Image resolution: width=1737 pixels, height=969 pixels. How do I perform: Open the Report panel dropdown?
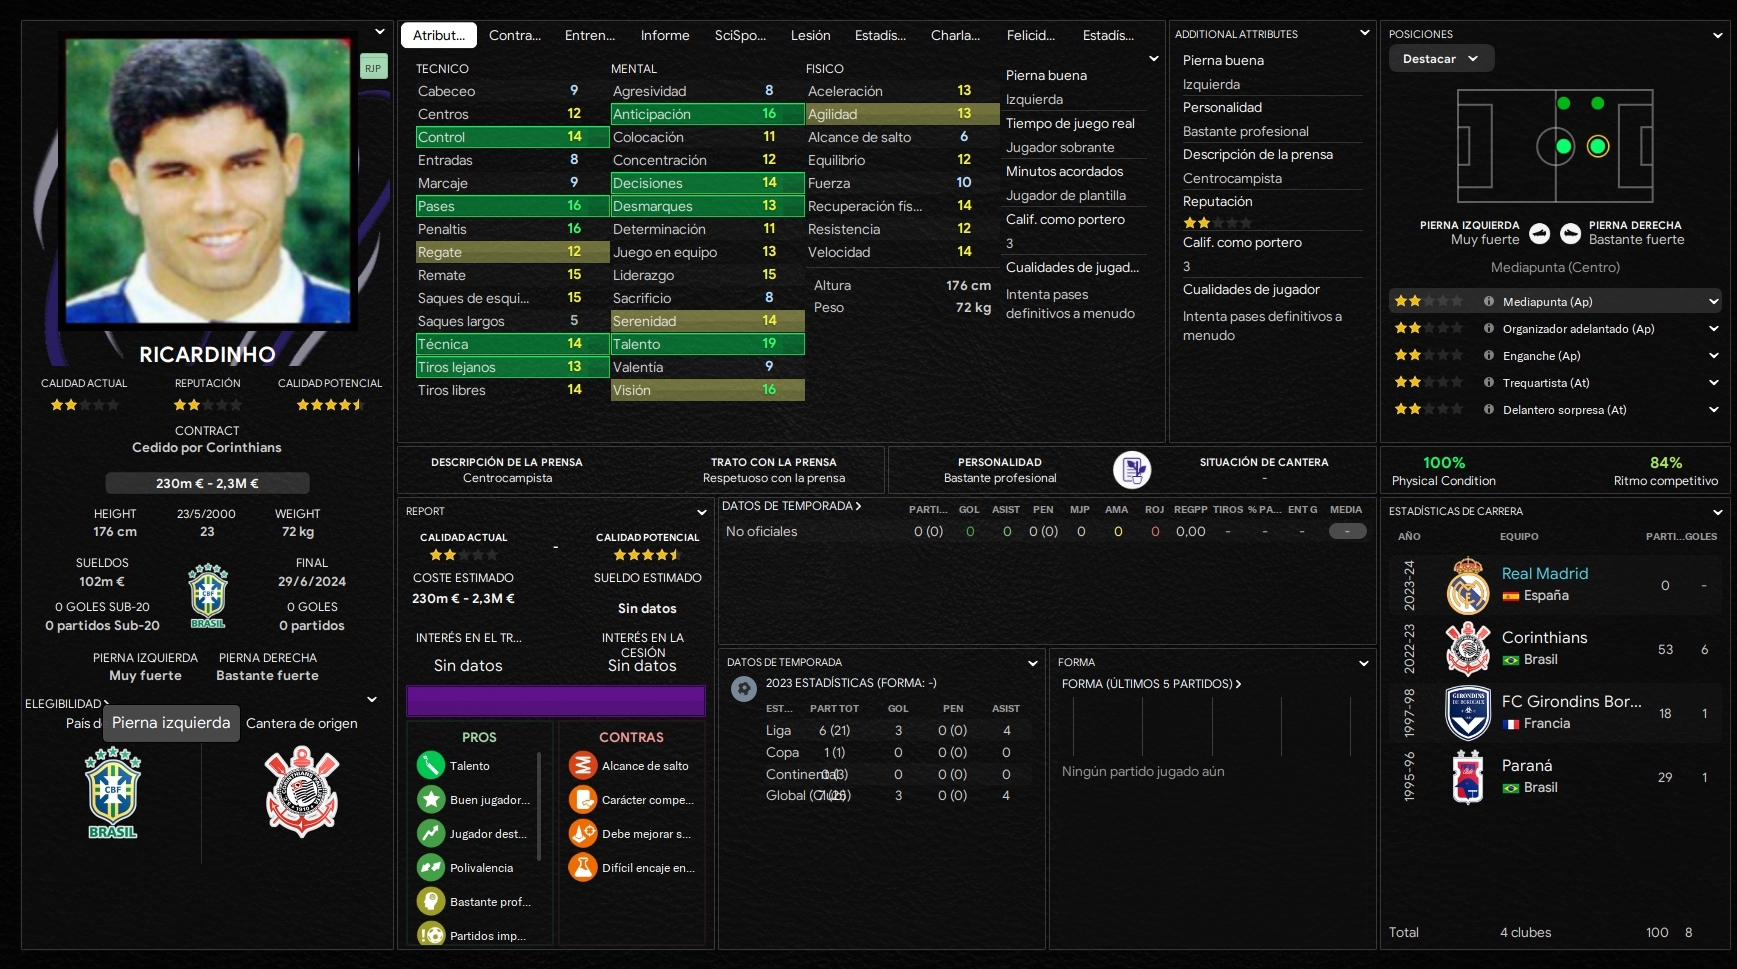click(x=702, y=512)
